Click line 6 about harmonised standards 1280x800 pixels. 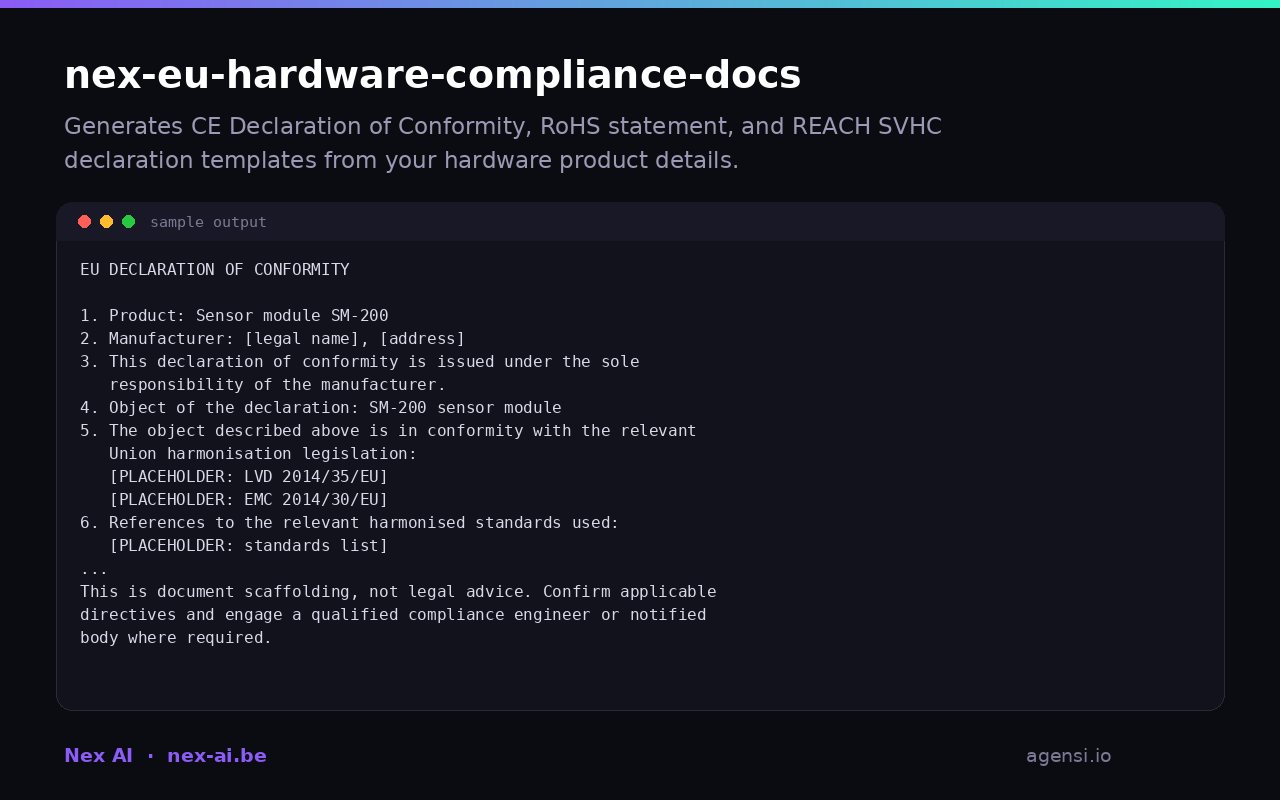coord(350,523)
